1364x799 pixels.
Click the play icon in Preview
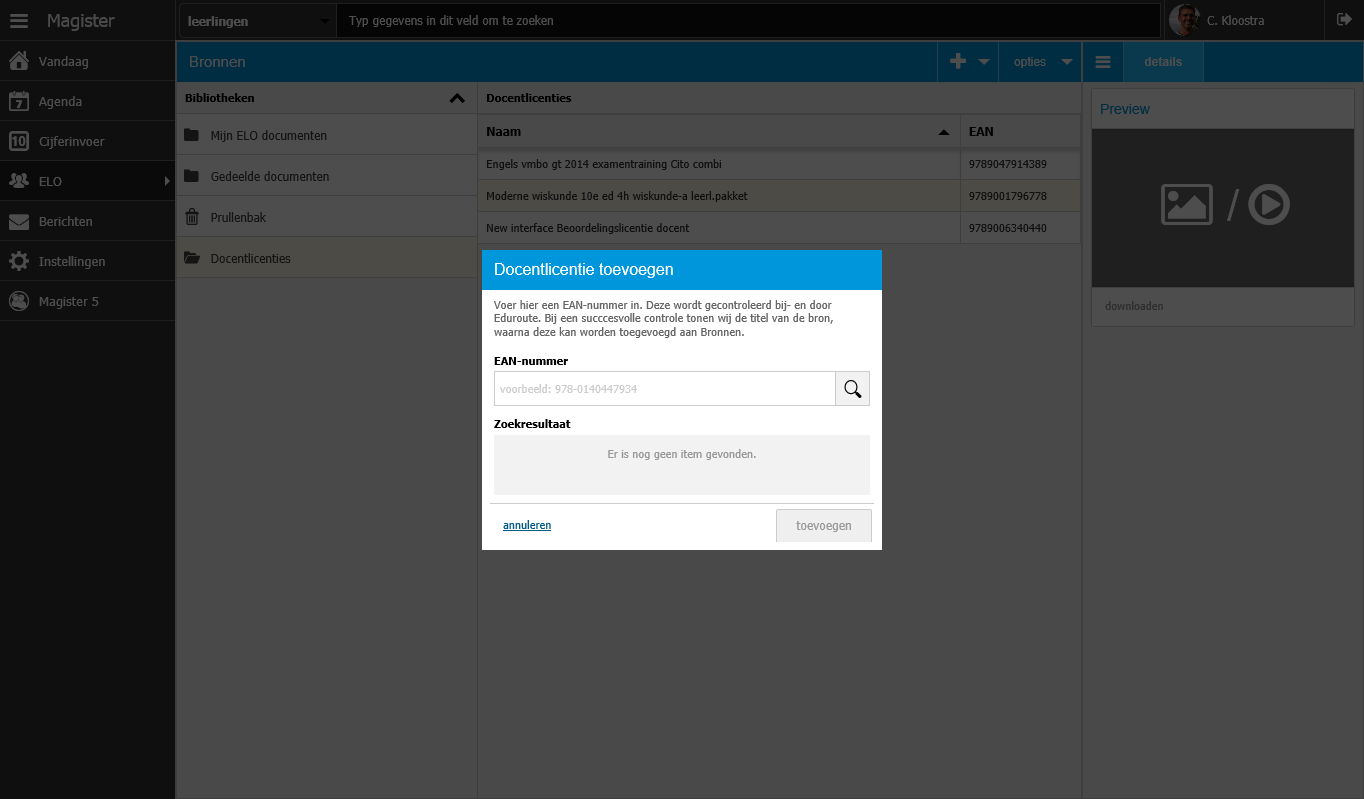pyautogui.click(x=1269, y=205)
